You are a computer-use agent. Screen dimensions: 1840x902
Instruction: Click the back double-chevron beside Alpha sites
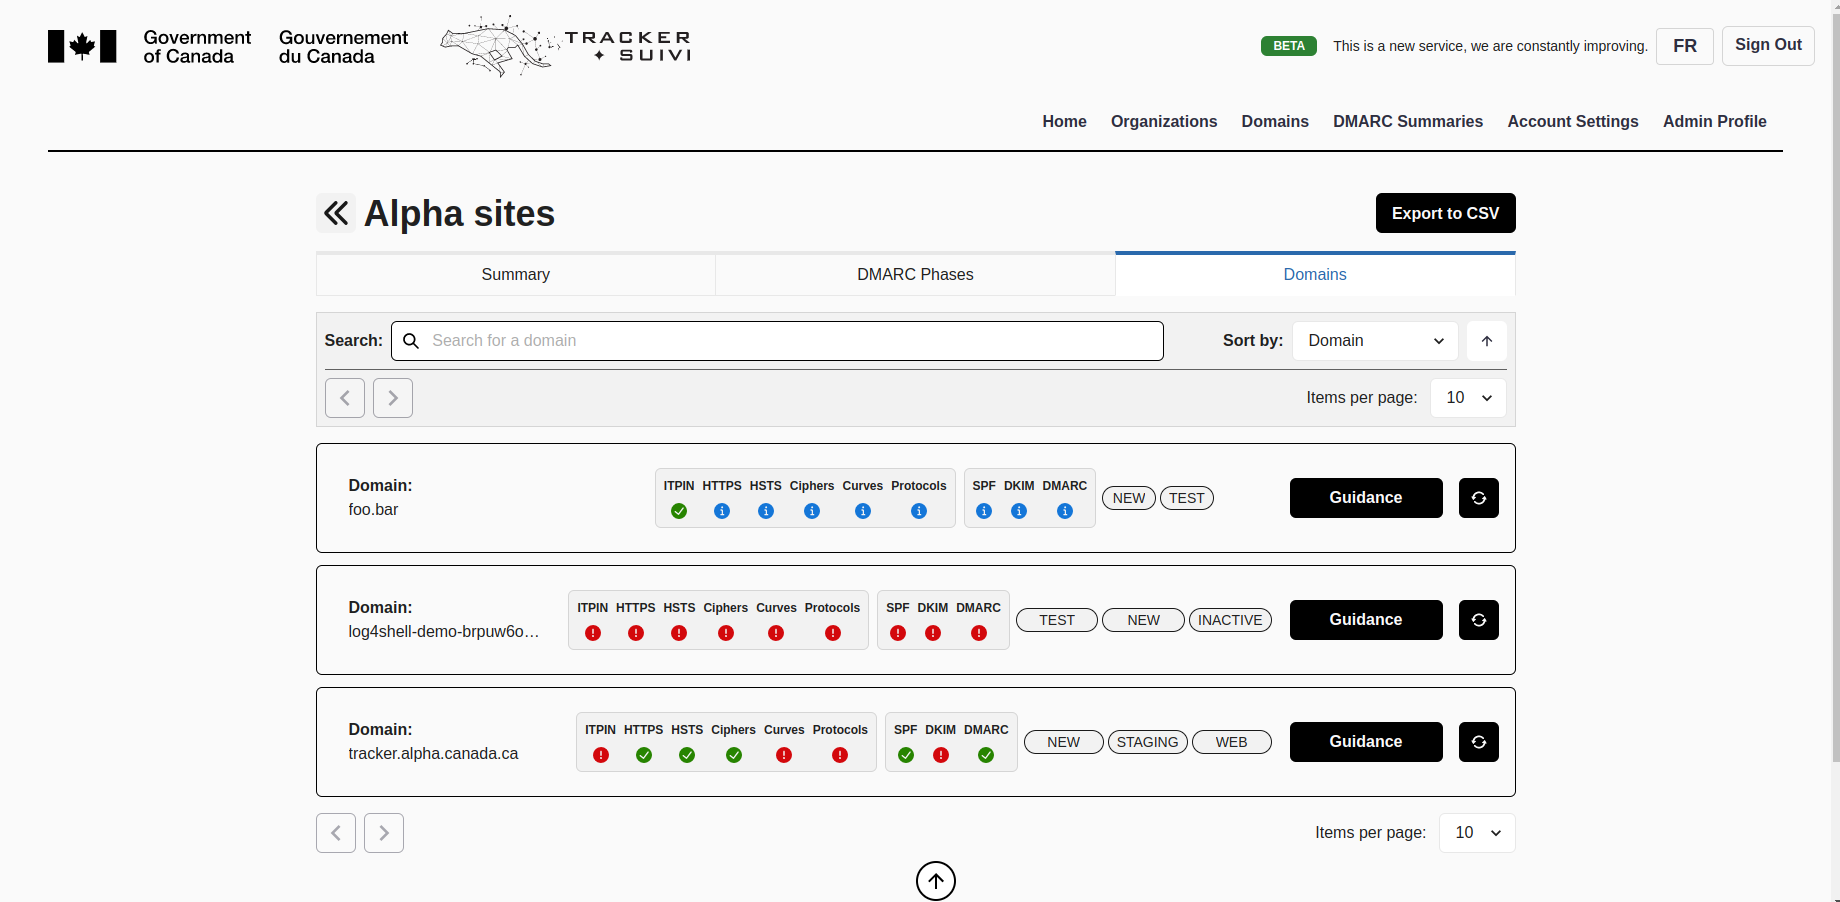click(x=336, y=213)
